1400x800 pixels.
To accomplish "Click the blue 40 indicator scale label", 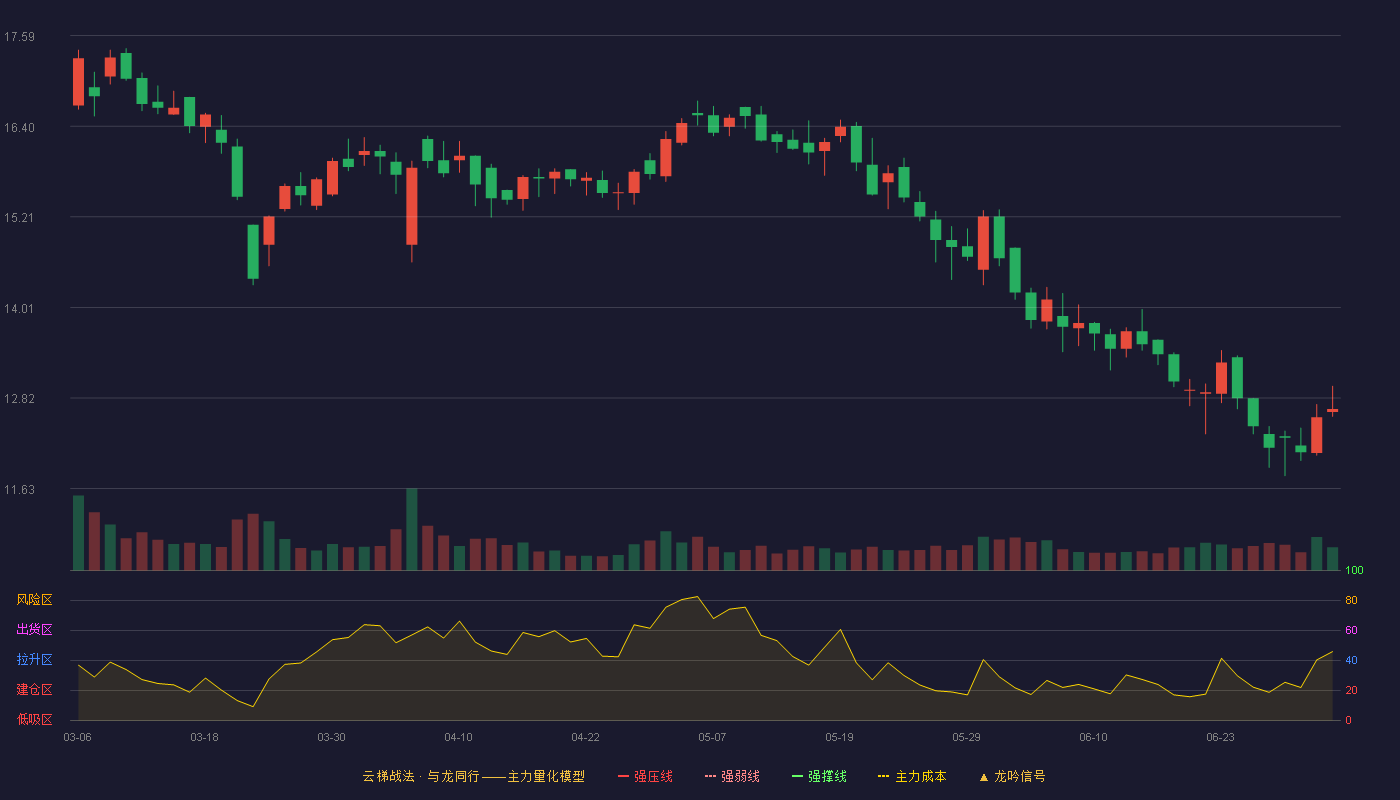I will tap(1351, 660).
